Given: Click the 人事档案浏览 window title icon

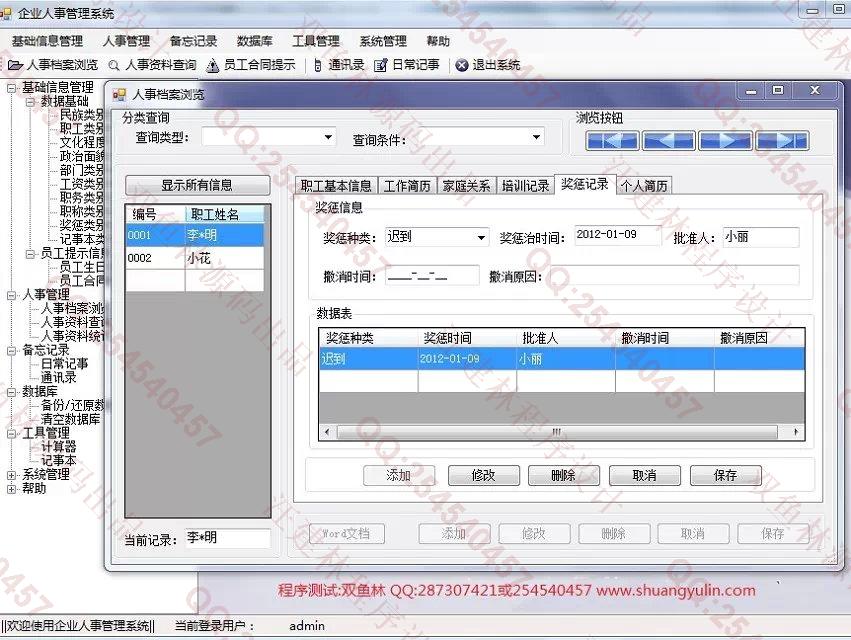Looking at the screenshot, I should [119, 94].
